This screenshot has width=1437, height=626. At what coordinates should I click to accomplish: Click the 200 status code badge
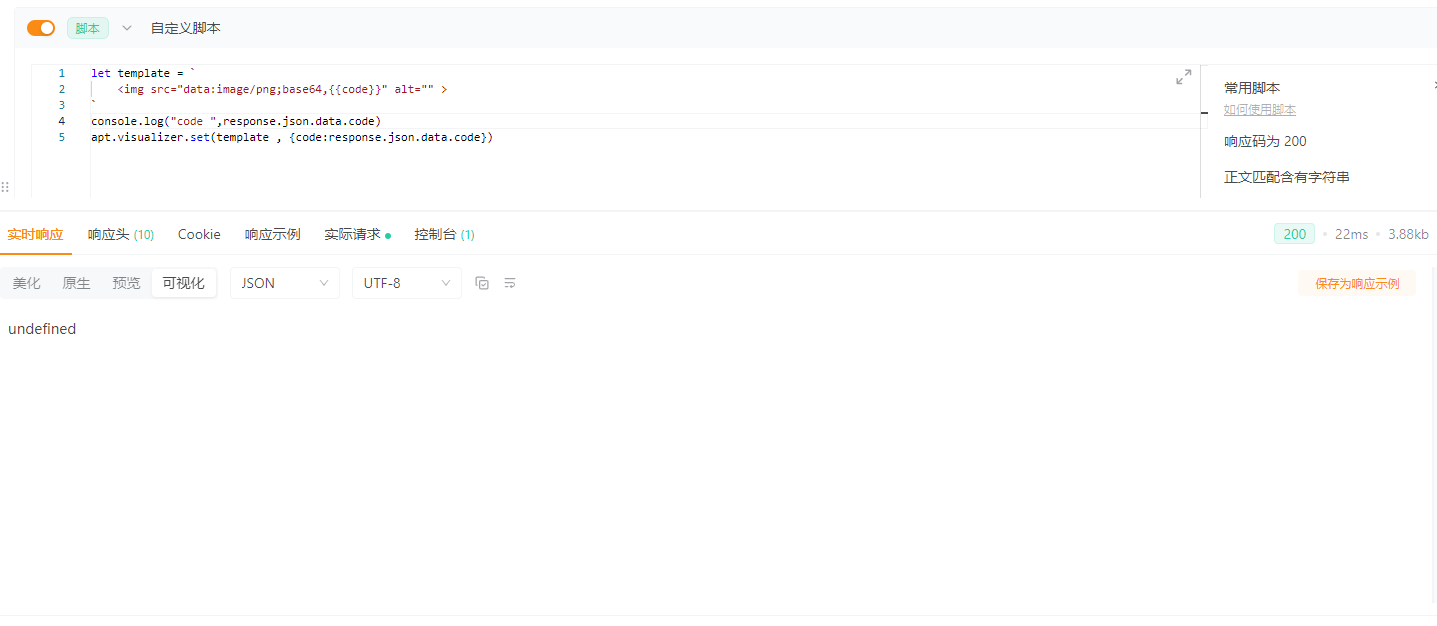pos(1295,234)
